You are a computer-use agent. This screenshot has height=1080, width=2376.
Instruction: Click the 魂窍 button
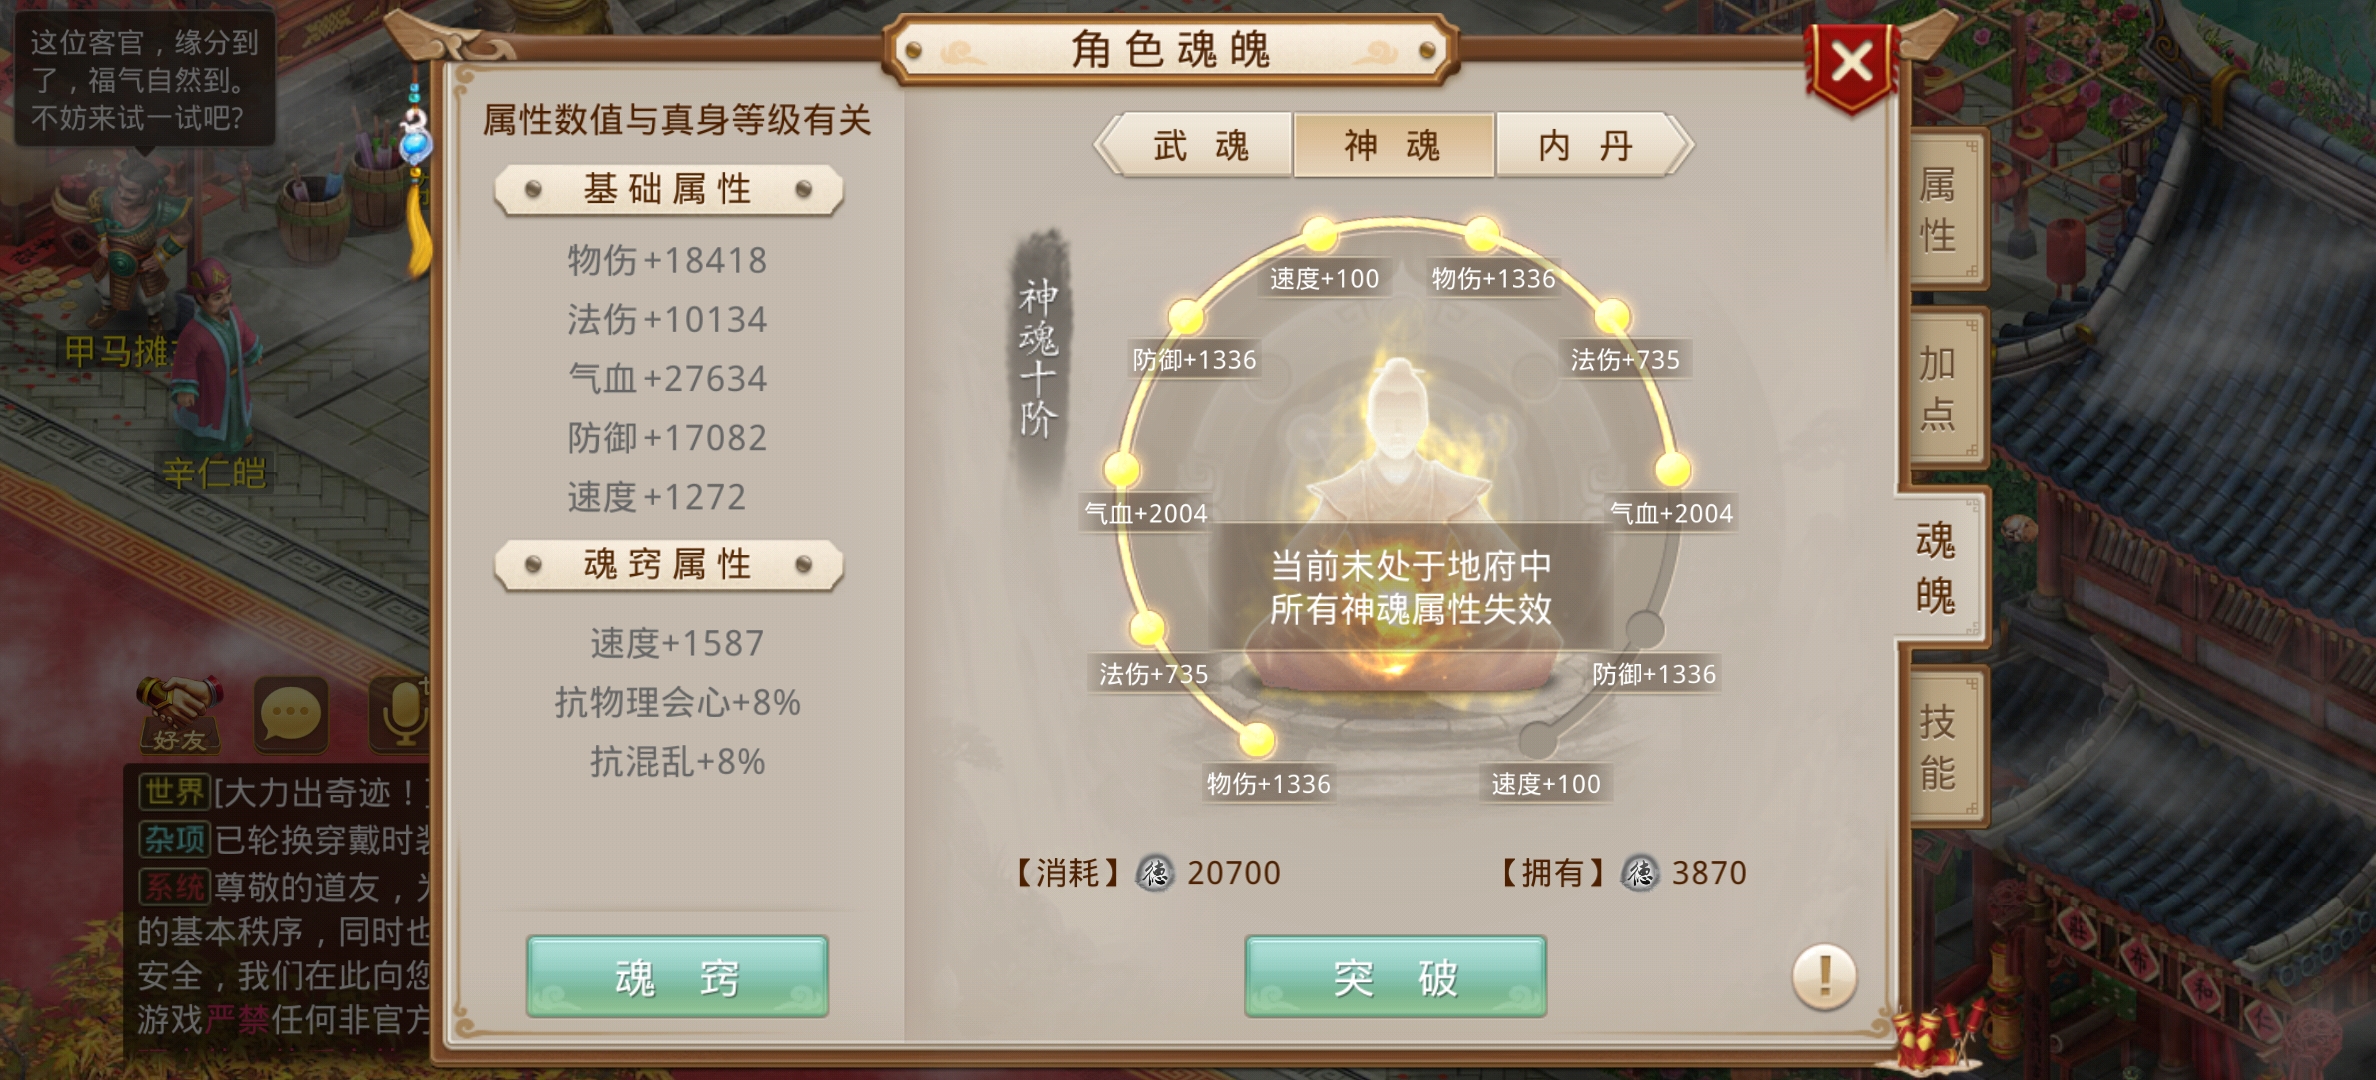coord(677,977)
